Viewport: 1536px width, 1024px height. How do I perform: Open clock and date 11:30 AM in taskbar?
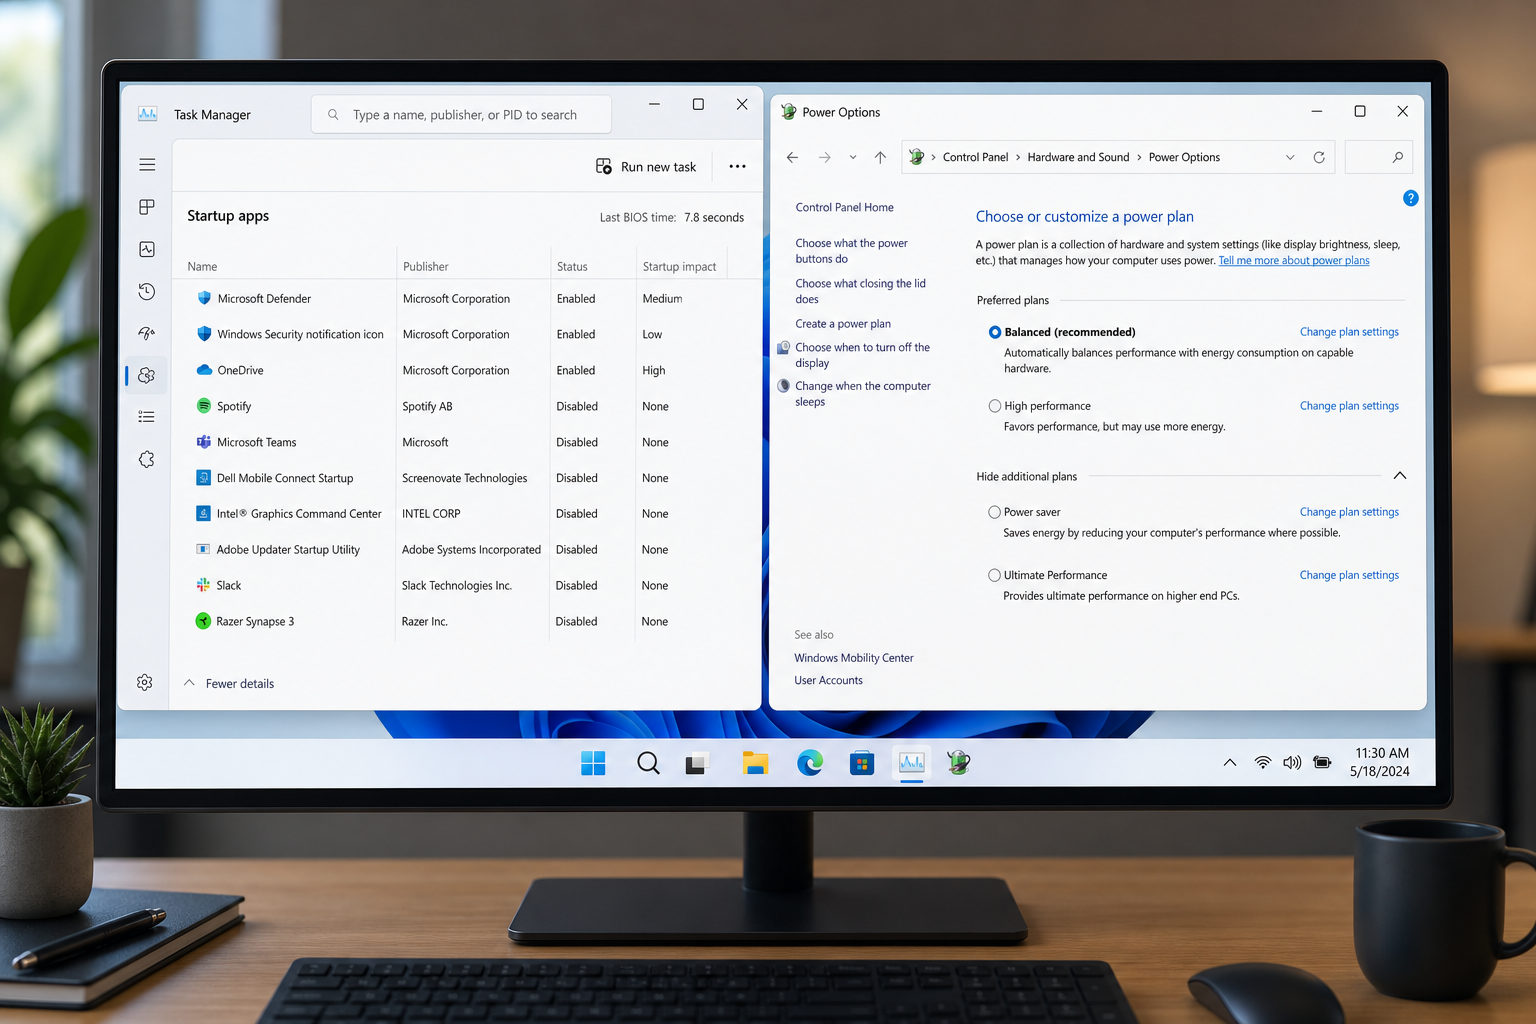pos(1381,762)
